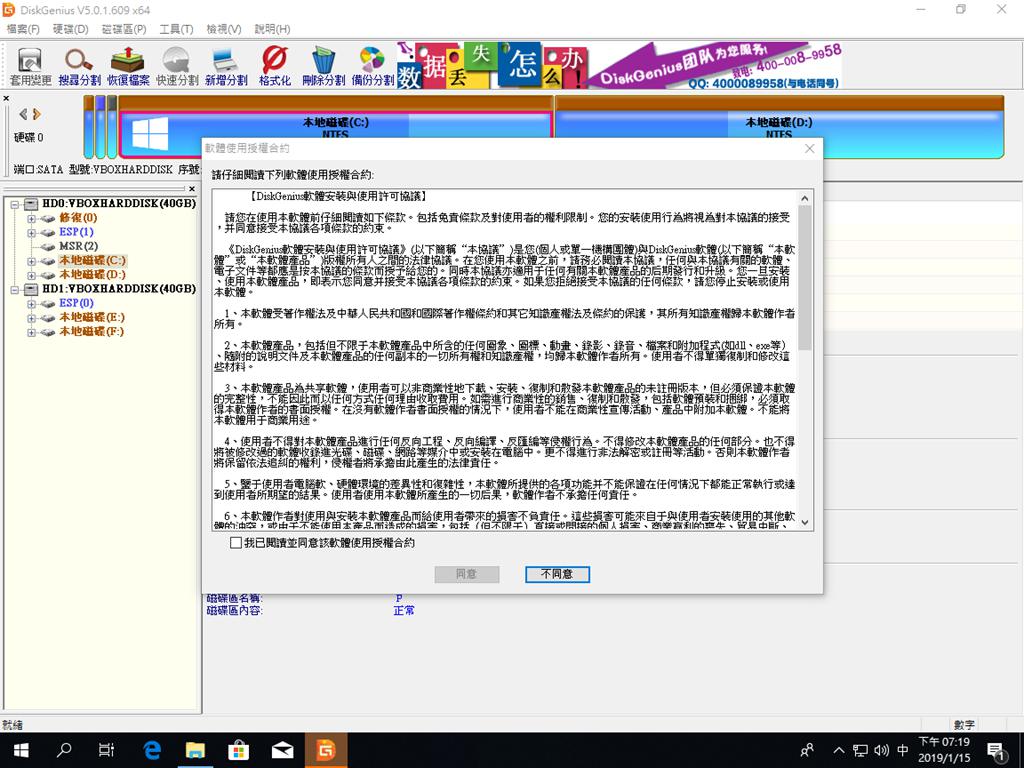Expand the ESP(1) partition node
This screenshot has height=768, width=1024.
click(31, 232)
